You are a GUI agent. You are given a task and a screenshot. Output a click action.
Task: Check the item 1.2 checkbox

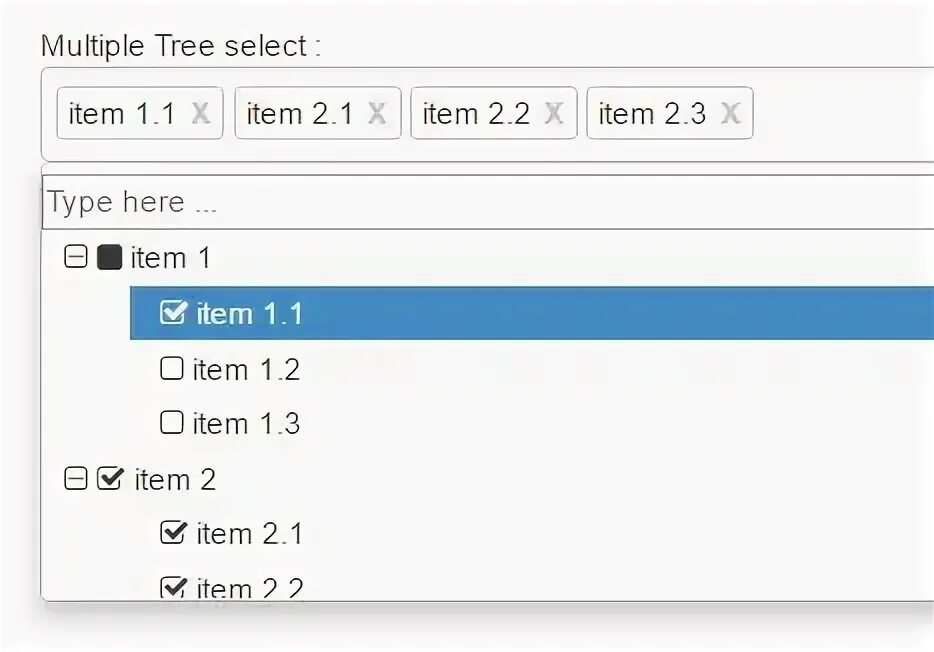(x=172, y=369)
